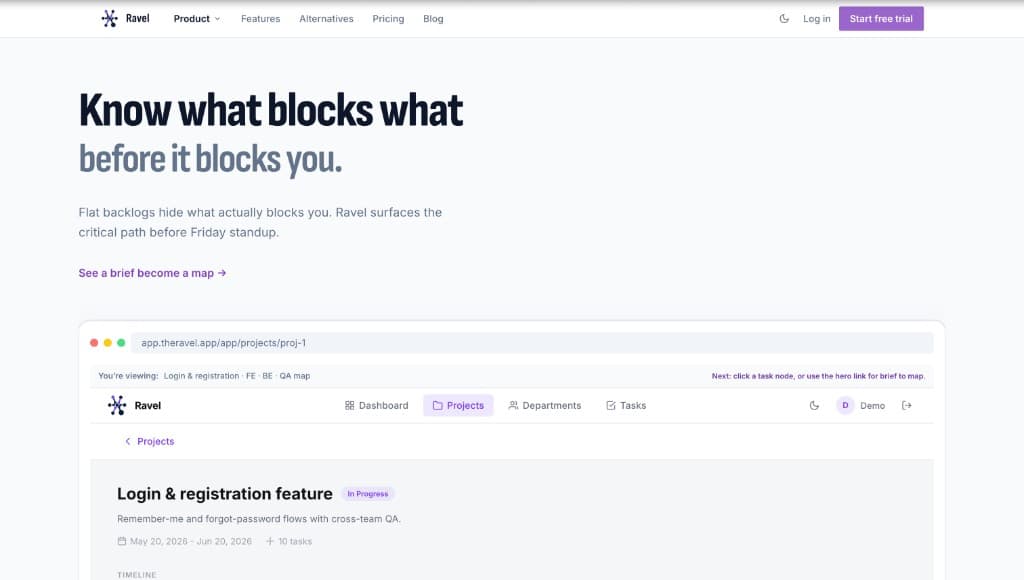Click the '10 tasks' count
This screenshot has width=1024, height=580.
(295, 541)
